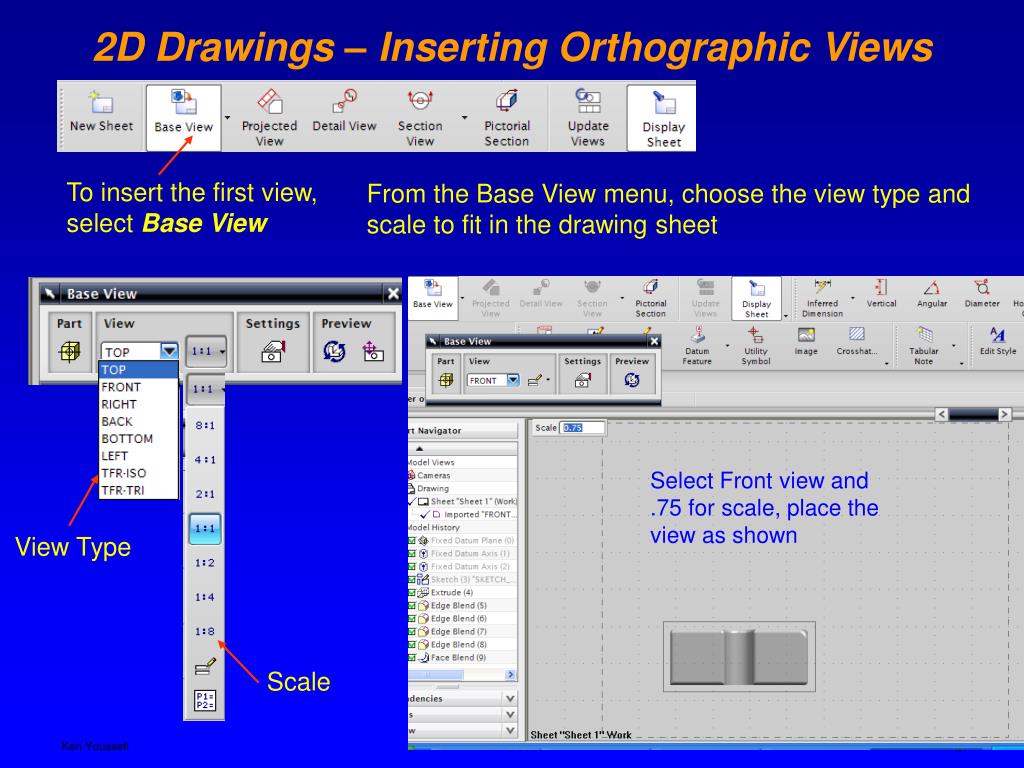Toggle checkbox for Edge Blend (5)
Image resolution: width=1024 pixels, height=768 pixels.
(x=412, y=606)
